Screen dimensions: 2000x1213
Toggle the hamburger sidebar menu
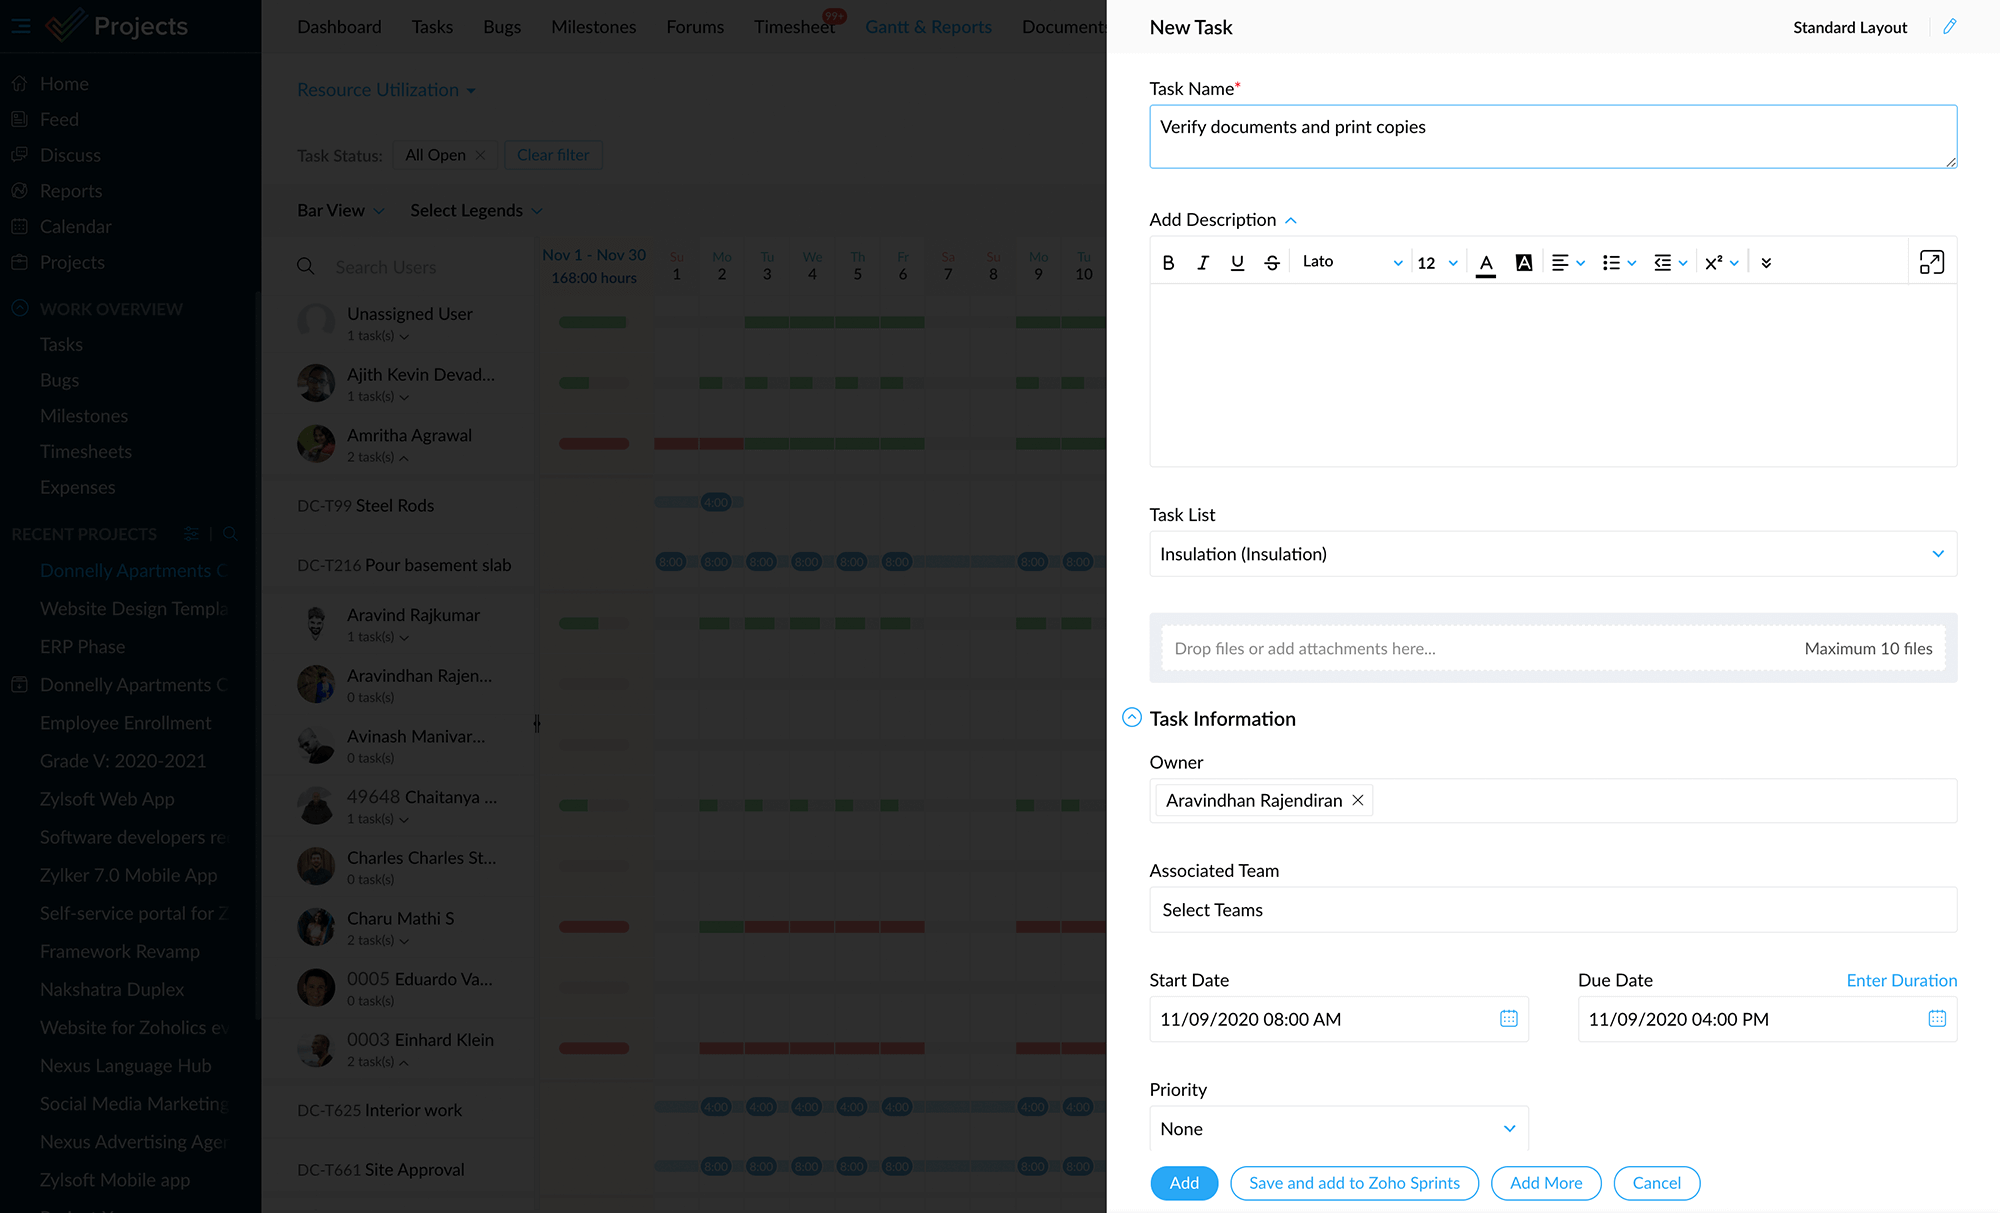click(x=21, y=27)
